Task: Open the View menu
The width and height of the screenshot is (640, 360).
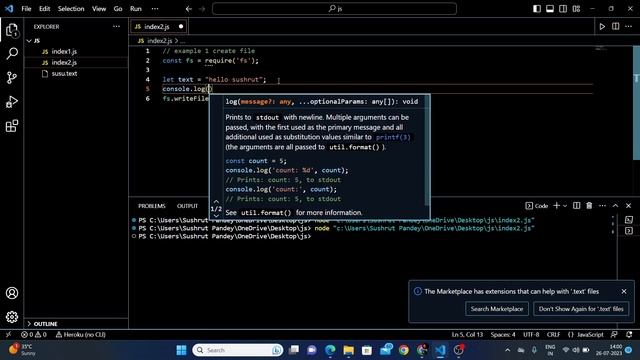Action: [99, 9]
